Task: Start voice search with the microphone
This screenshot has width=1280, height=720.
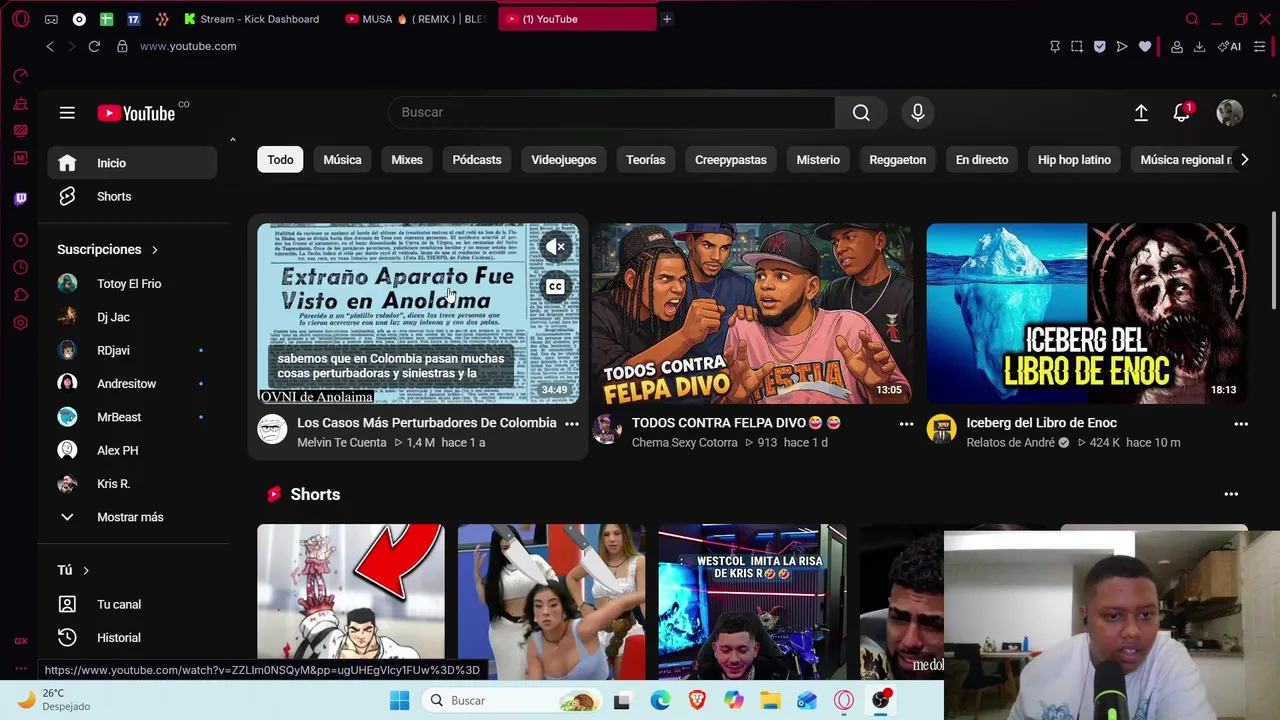Action: [918, 112]
